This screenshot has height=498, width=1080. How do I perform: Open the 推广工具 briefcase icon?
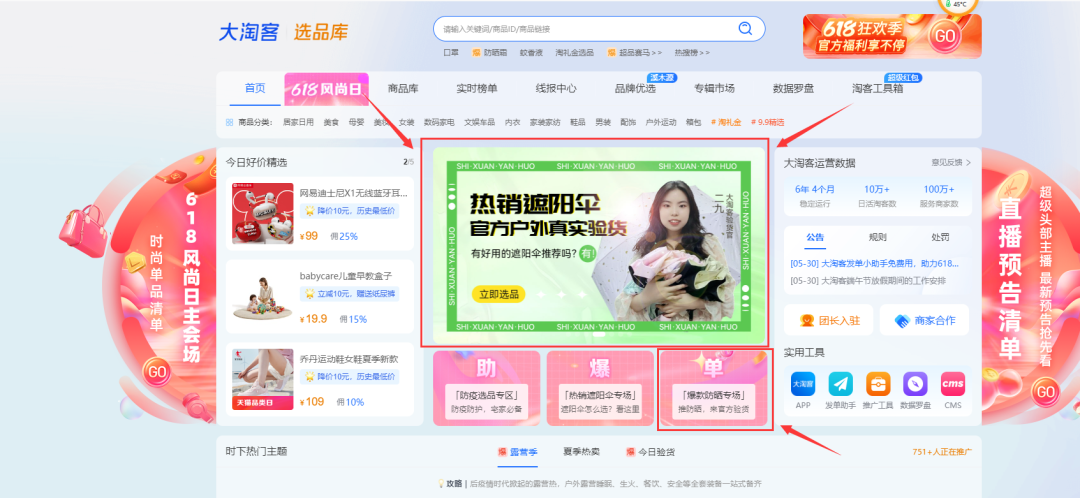tap(878, 384)
